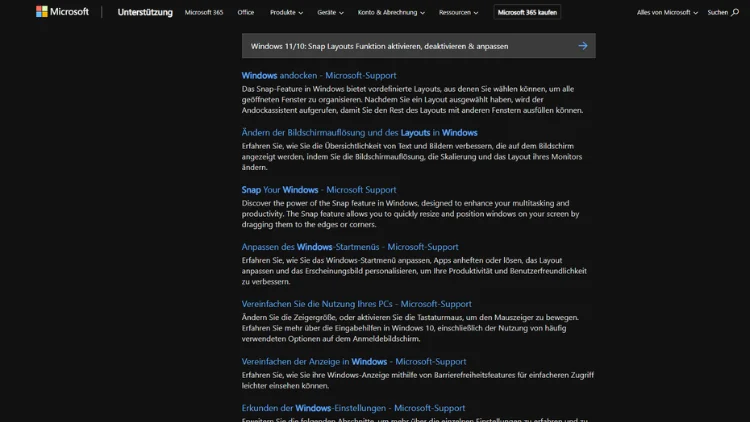The image size is (750, 422).
Task: Click the description starting 'Ändern Sie die Zeigergröße'
Action: tap(410, 328)
